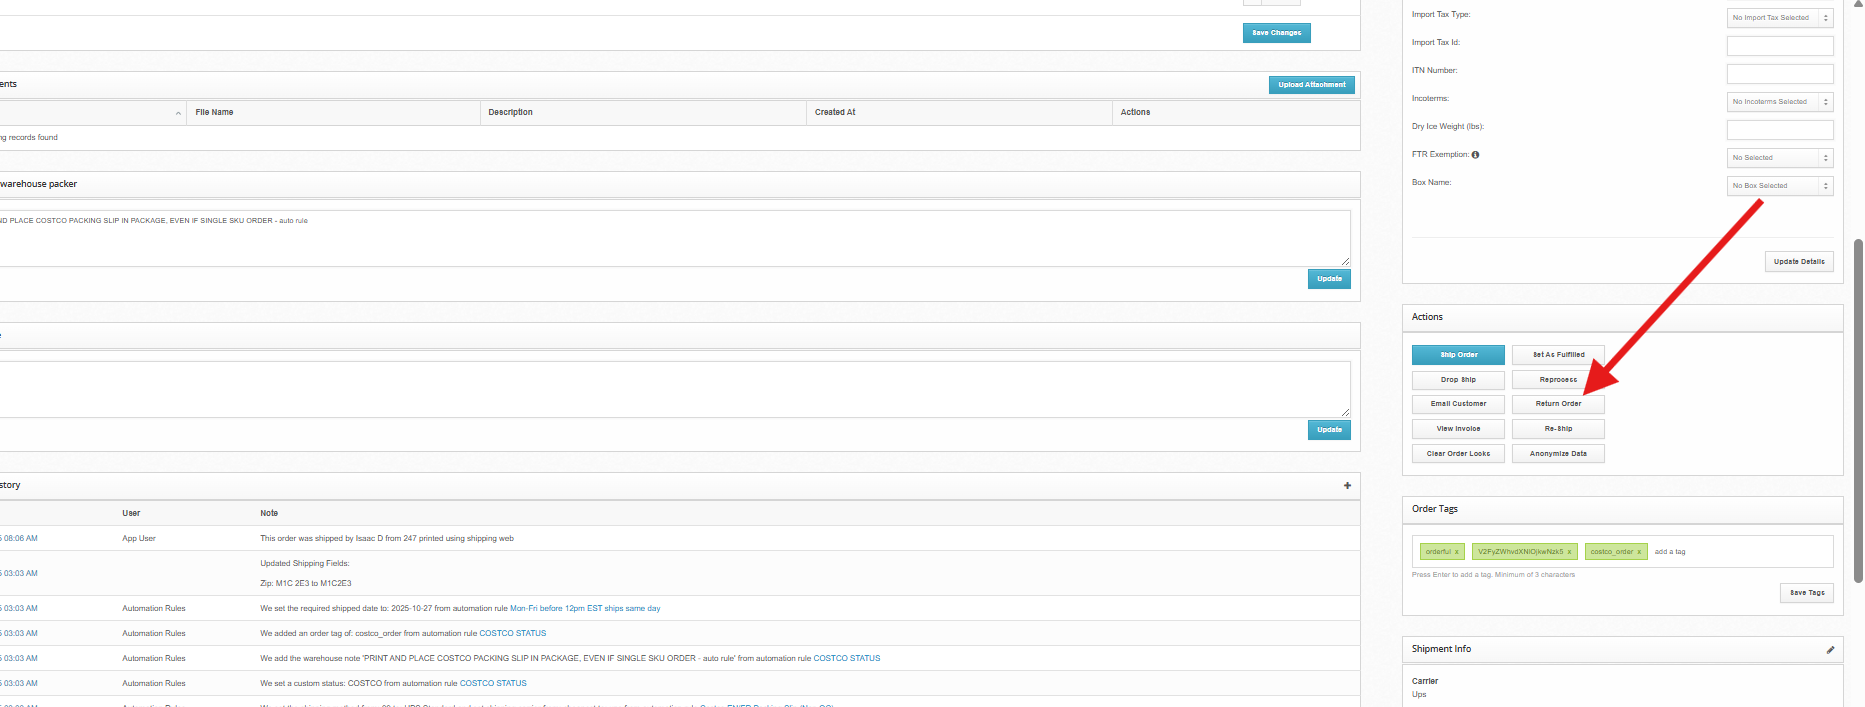The height and width of the screenshot is (707, 1865).
Task: Click the 08:06 AM history timestamp
Action: tap(19, 539)
